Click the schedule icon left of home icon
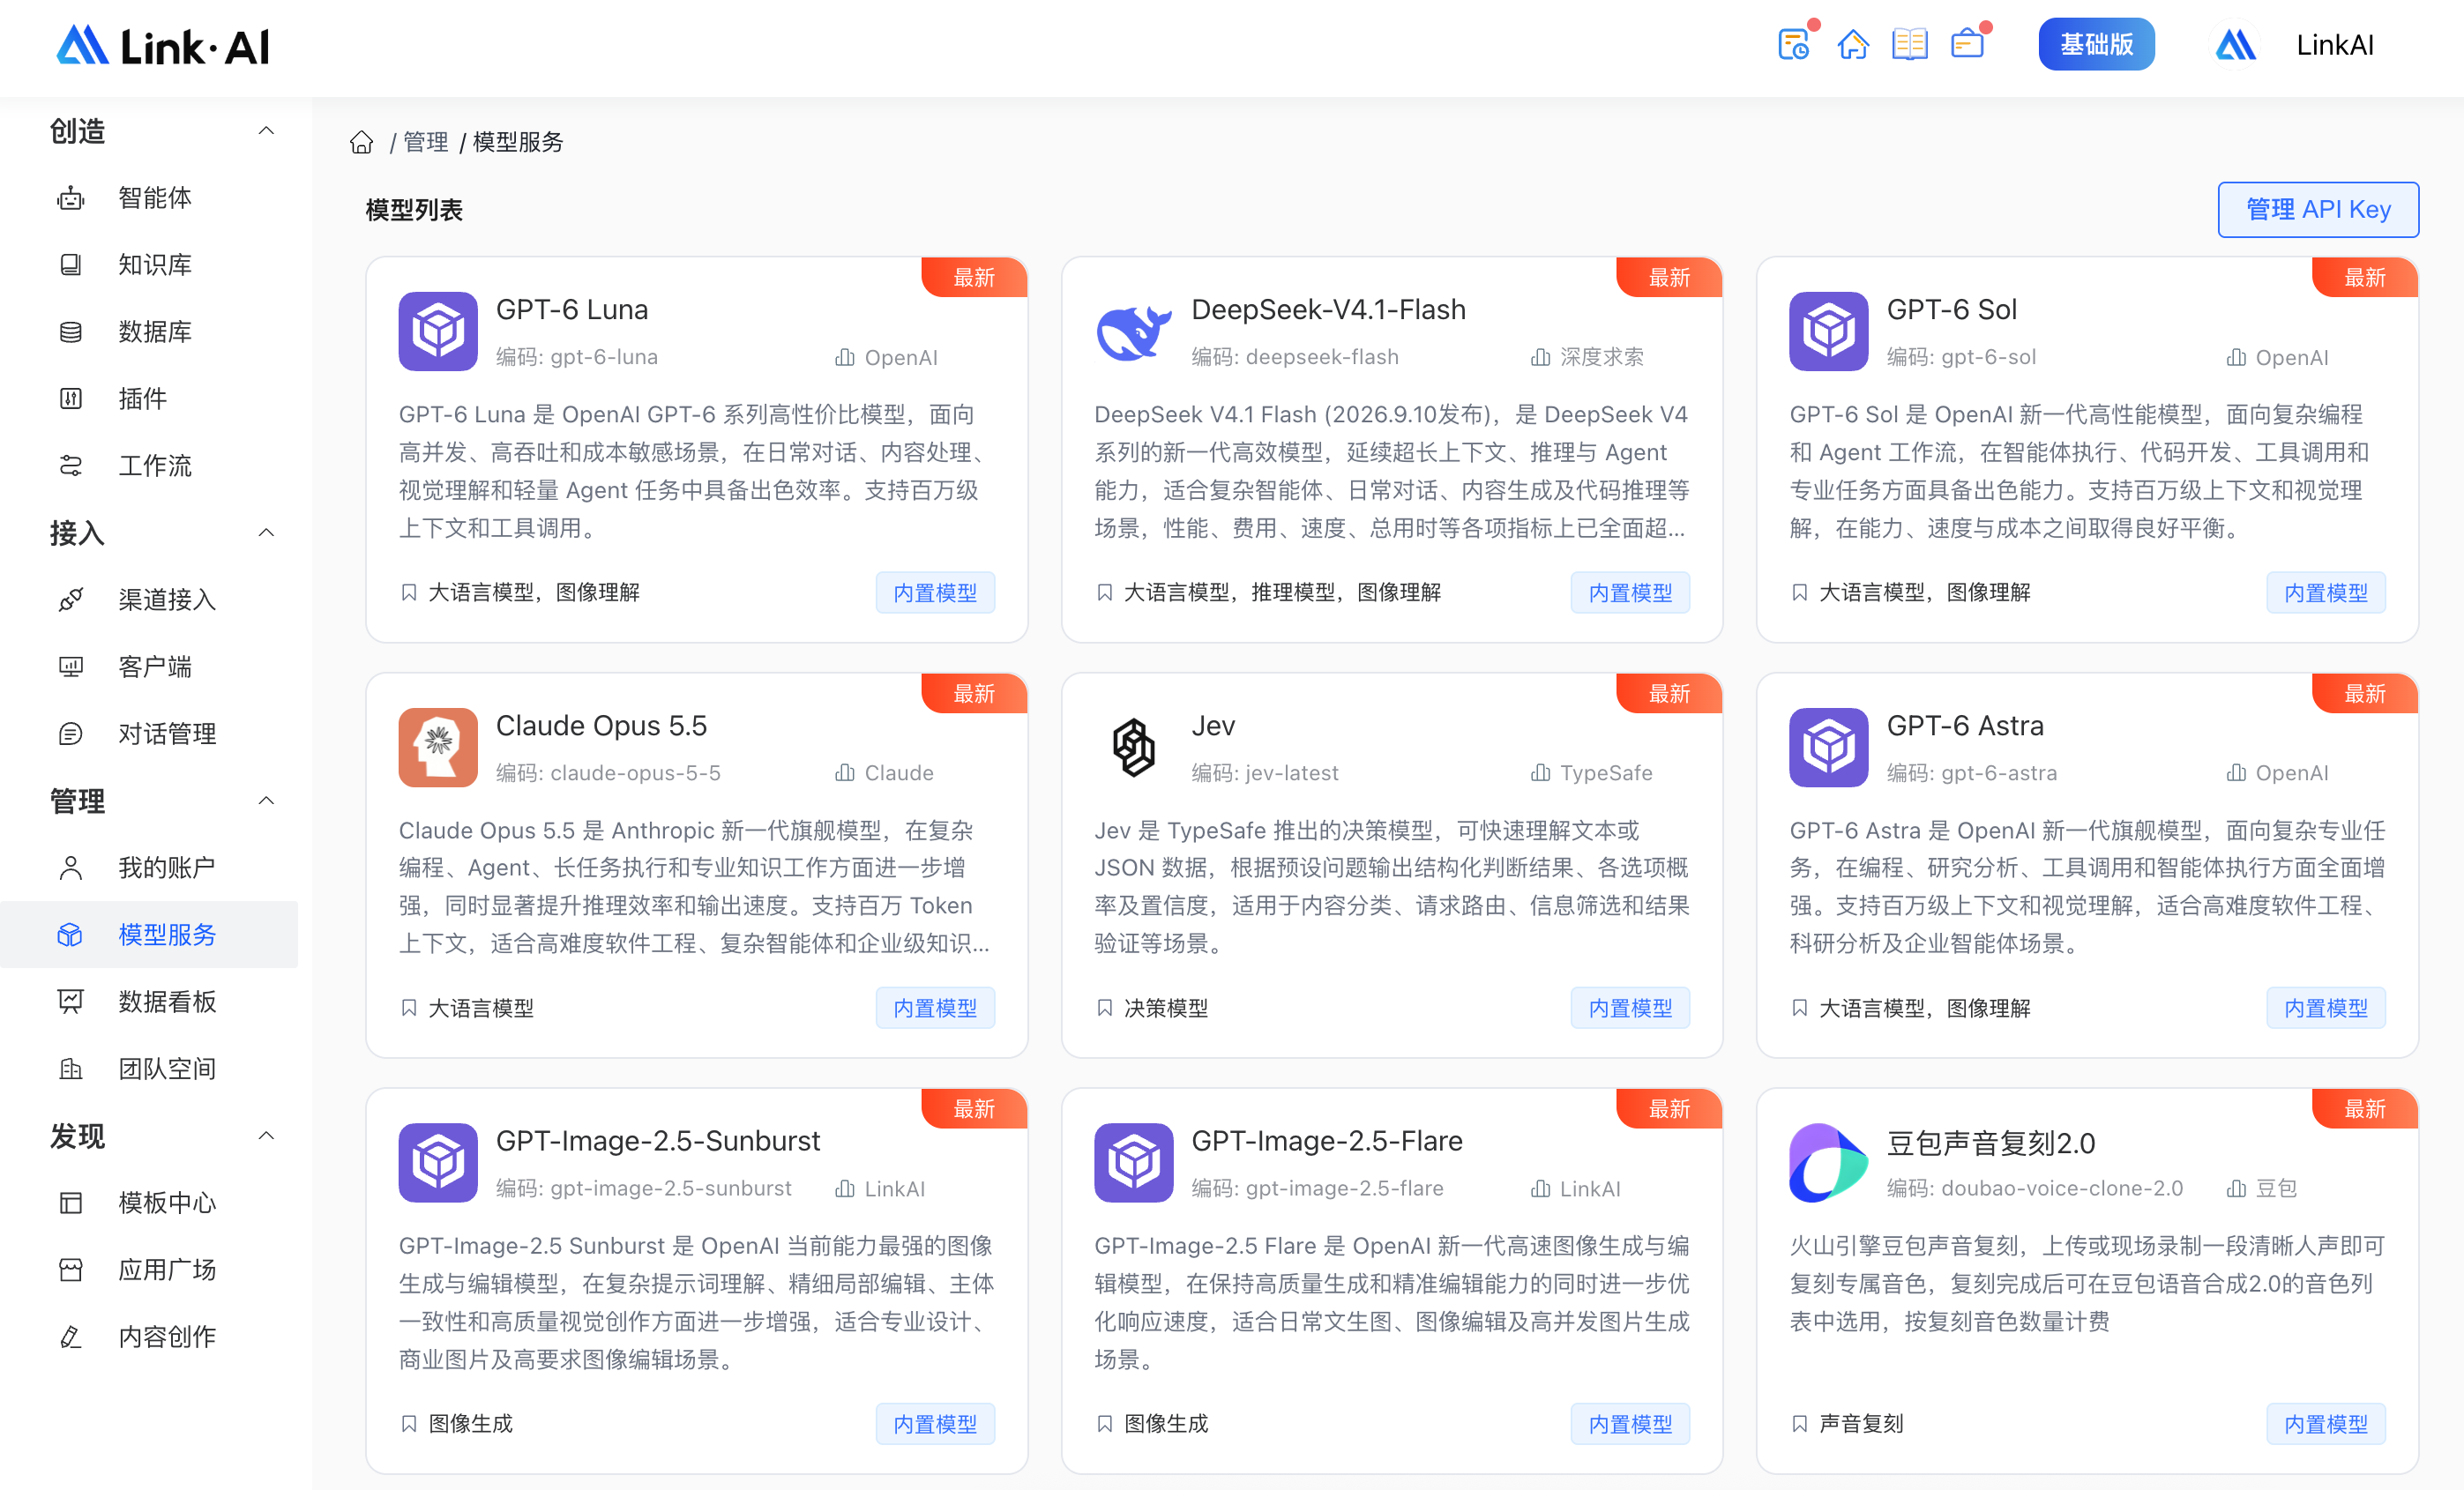Viewport: 2464px width, 1490px height. coord(1794,43)
